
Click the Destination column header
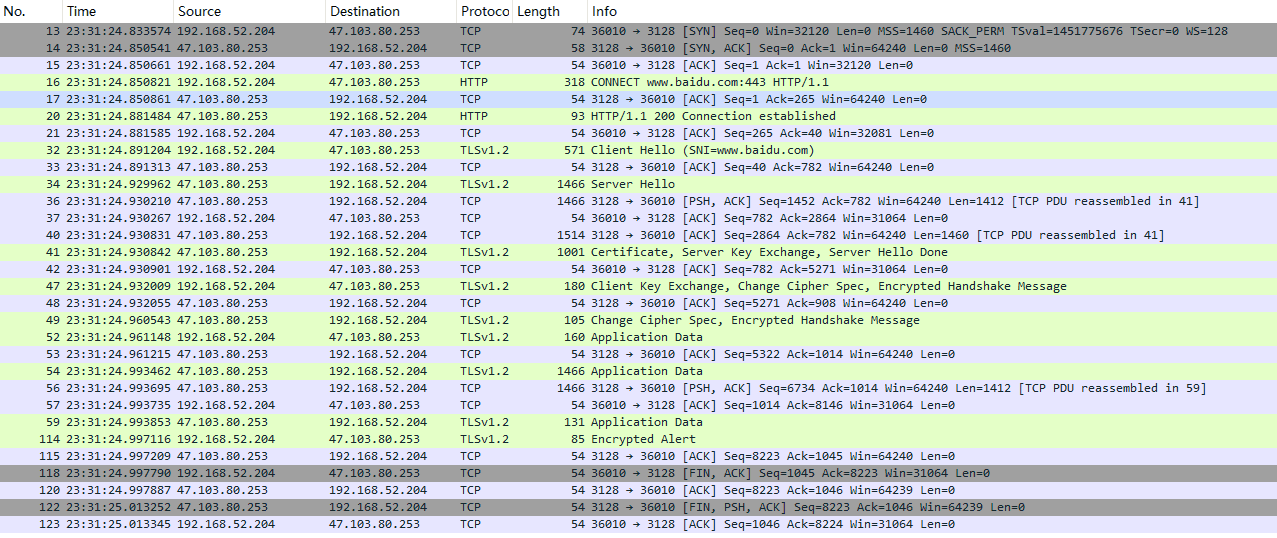390,11
